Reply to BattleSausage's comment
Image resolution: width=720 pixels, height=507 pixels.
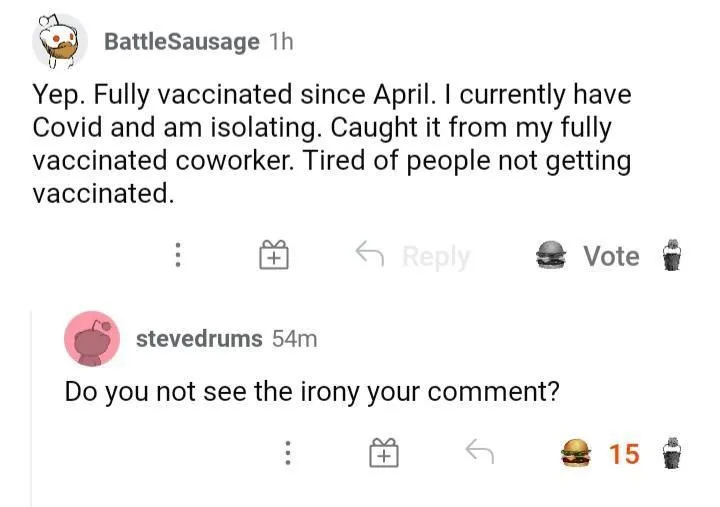414,256
